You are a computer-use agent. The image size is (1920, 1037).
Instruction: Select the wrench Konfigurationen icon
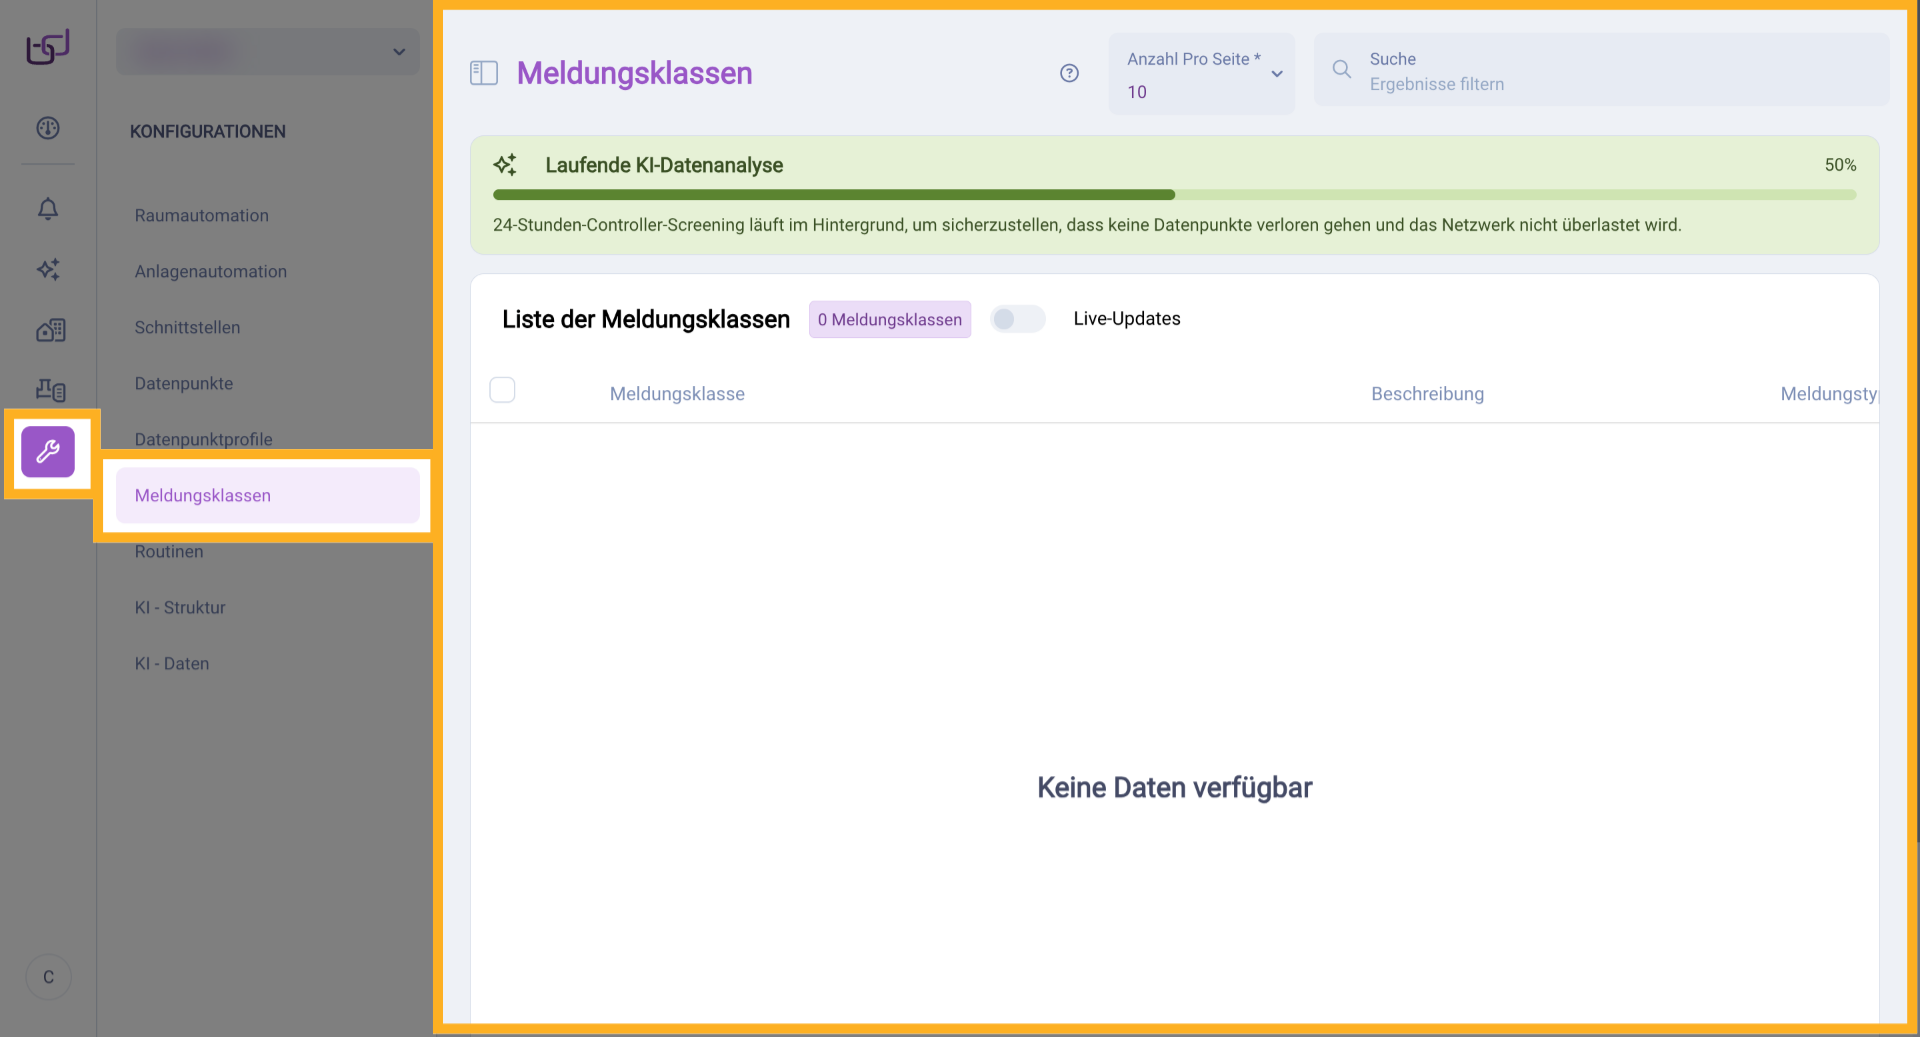click(x=49, y=452)
